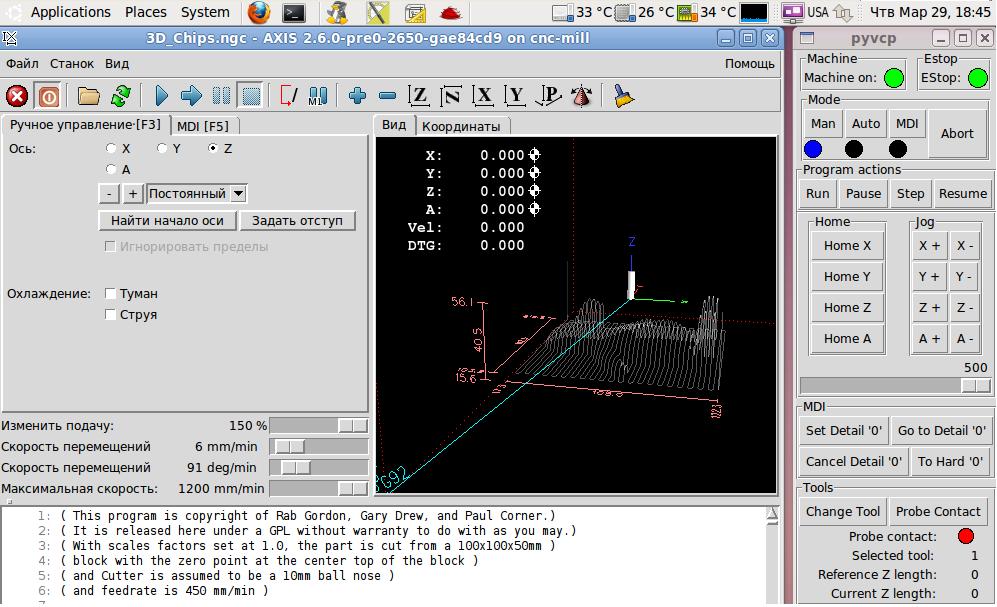Image resolution: width=997 pixels, height=607 pixels.
Task: Zoom out with the blue minus icon
Action: coord(387,97)
